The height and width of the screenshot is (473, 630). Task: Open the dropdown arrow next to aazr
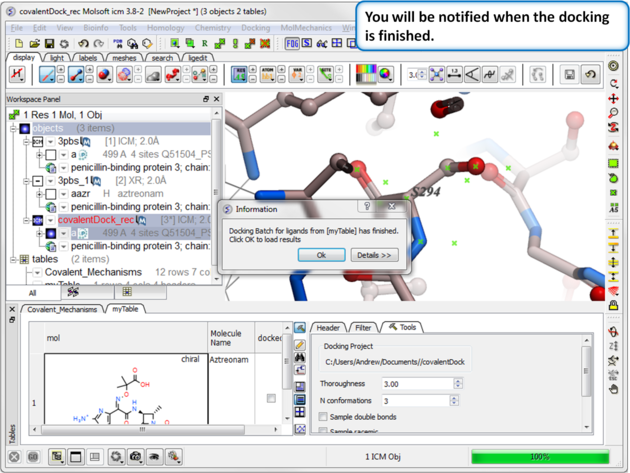(63, 194)
